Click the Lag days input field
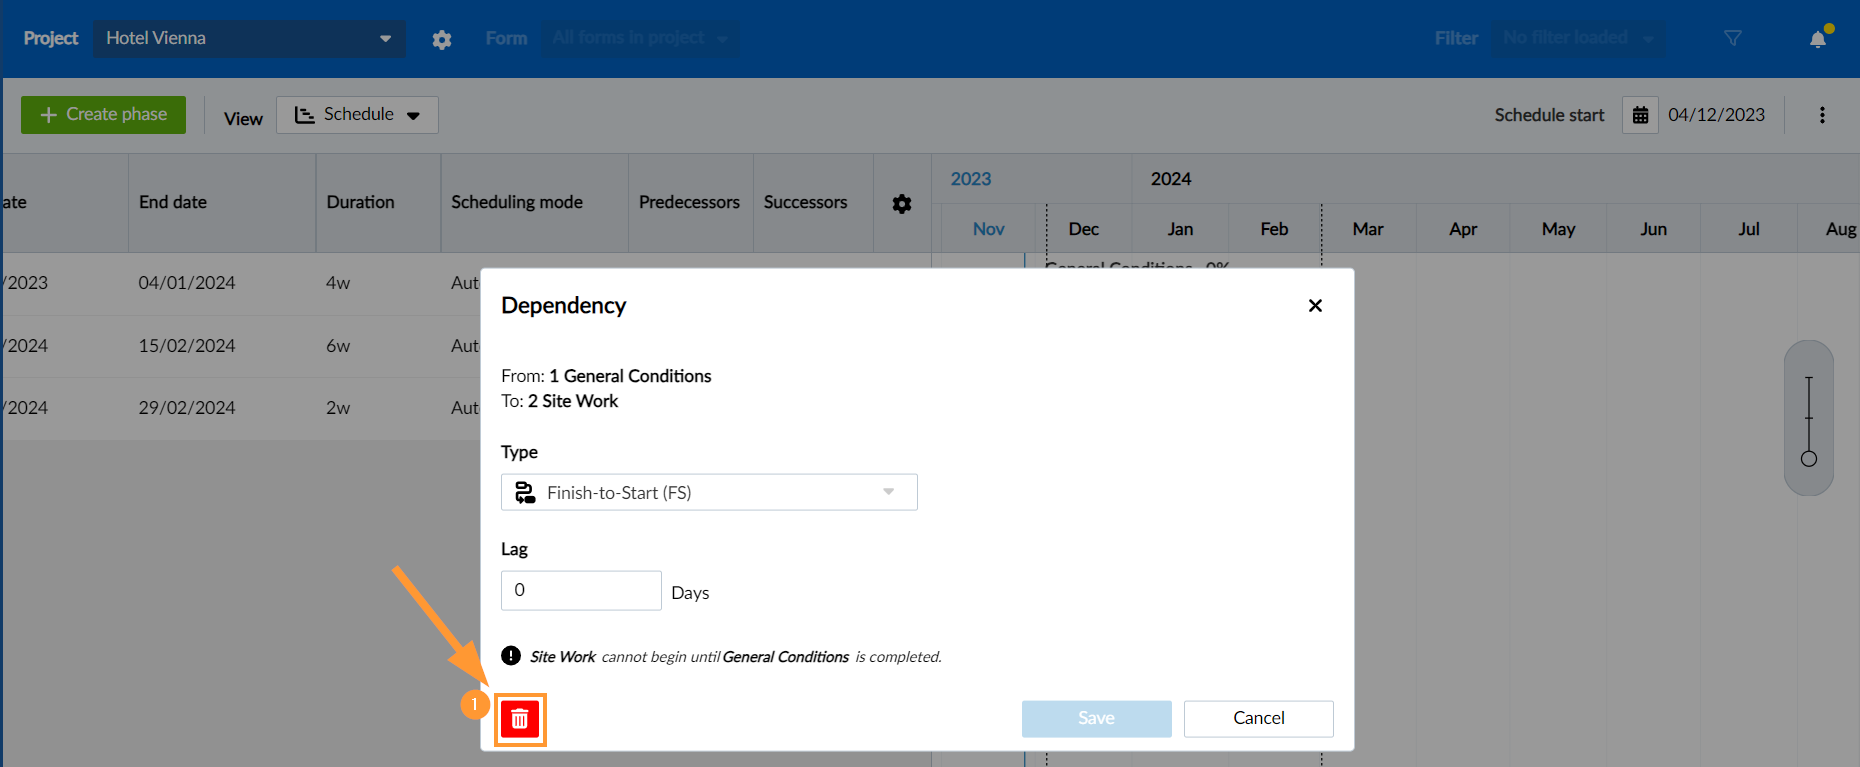Image resolution: width=1860 pixels, height=767 pixels. point(580,590)
